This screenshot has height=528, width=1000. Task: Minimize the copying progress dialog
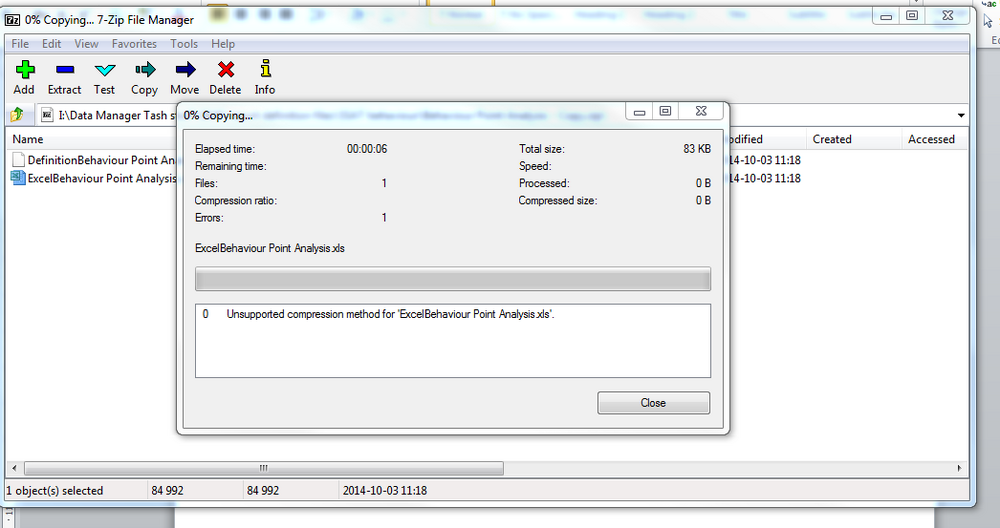(639, 112)
